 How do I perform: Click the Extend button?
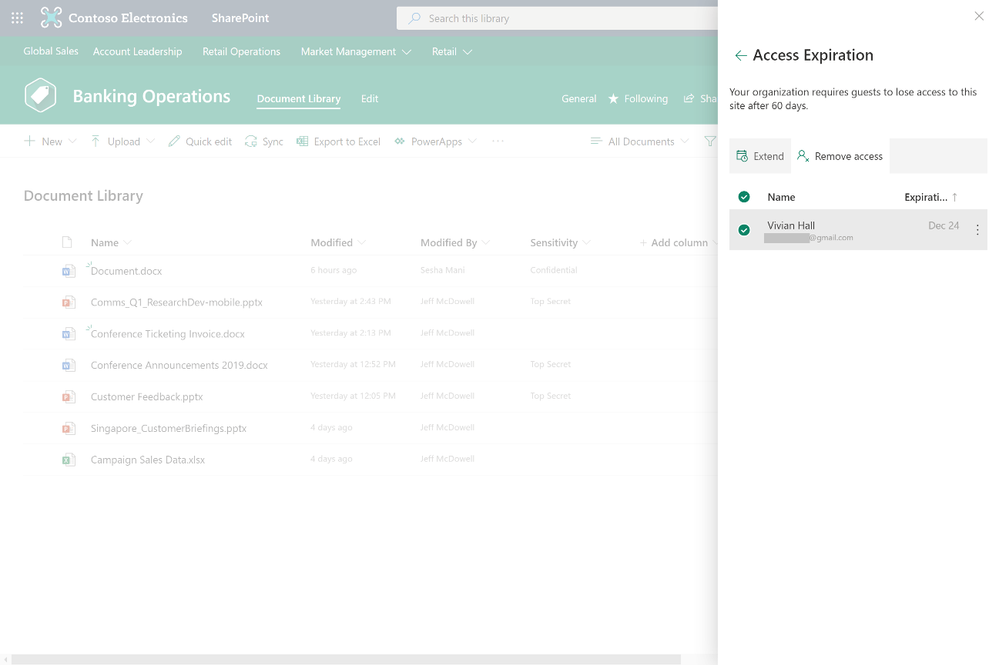pyautogui.click(x=760, y=156)
